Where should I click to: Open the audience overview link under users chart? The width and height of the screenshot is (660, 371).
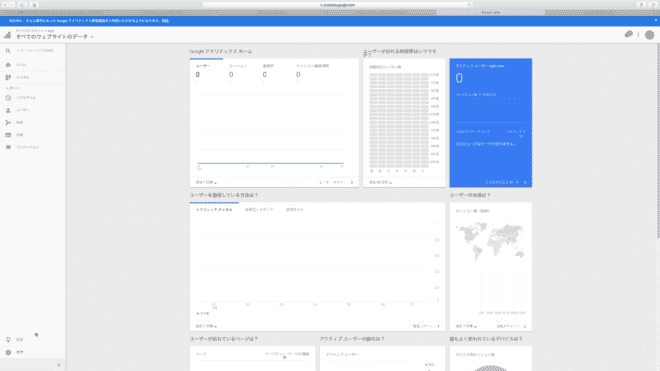coord(336,182)
